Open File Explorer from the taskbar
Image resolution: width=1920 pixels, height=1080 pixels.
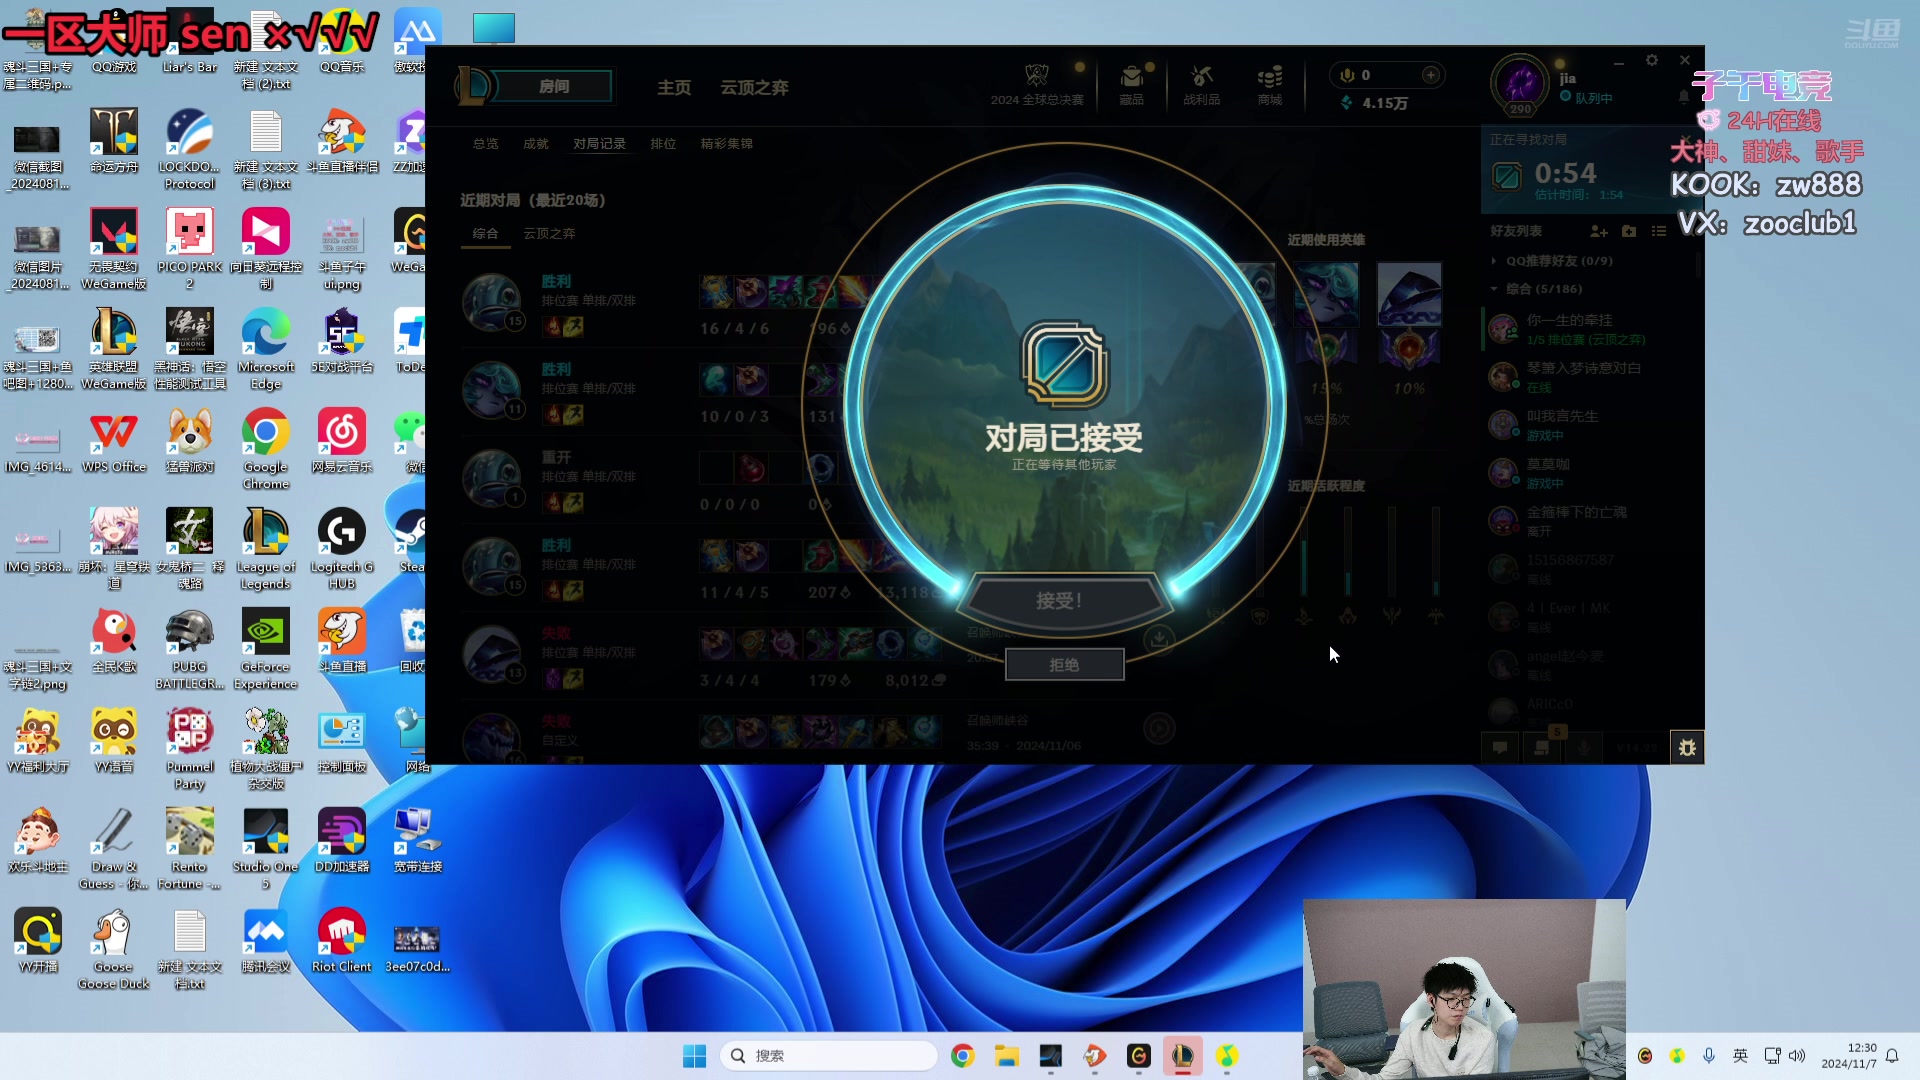pyautogui.click(x=1006, y=1056)
